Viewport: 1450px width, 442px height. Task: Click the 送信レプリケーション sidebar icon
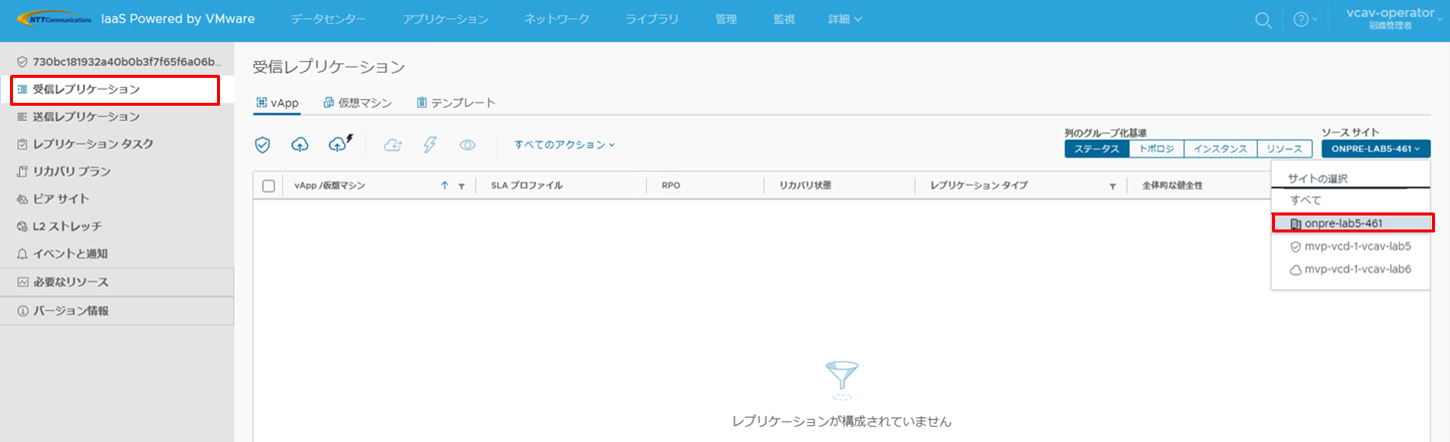point(22,117)
